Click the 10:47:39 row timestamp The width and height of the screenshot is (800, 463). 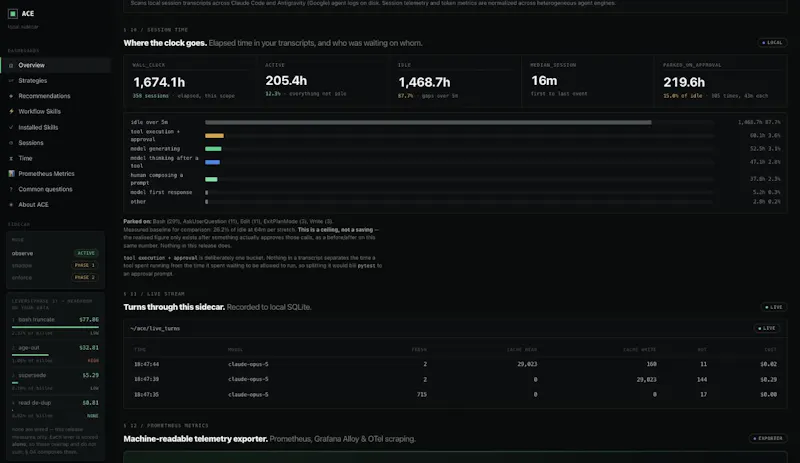tap(146, 380)
